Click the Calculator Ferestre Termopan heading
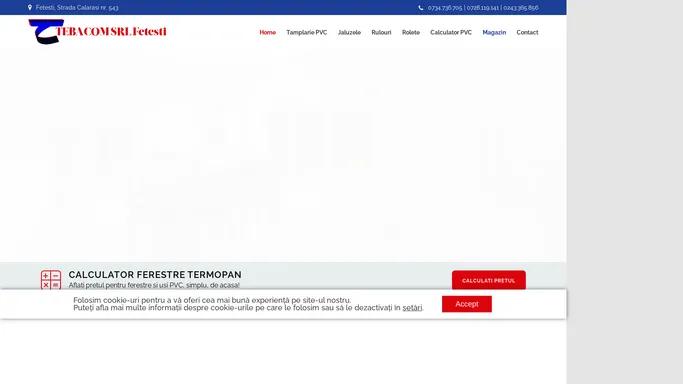 [x=155, y=275]
